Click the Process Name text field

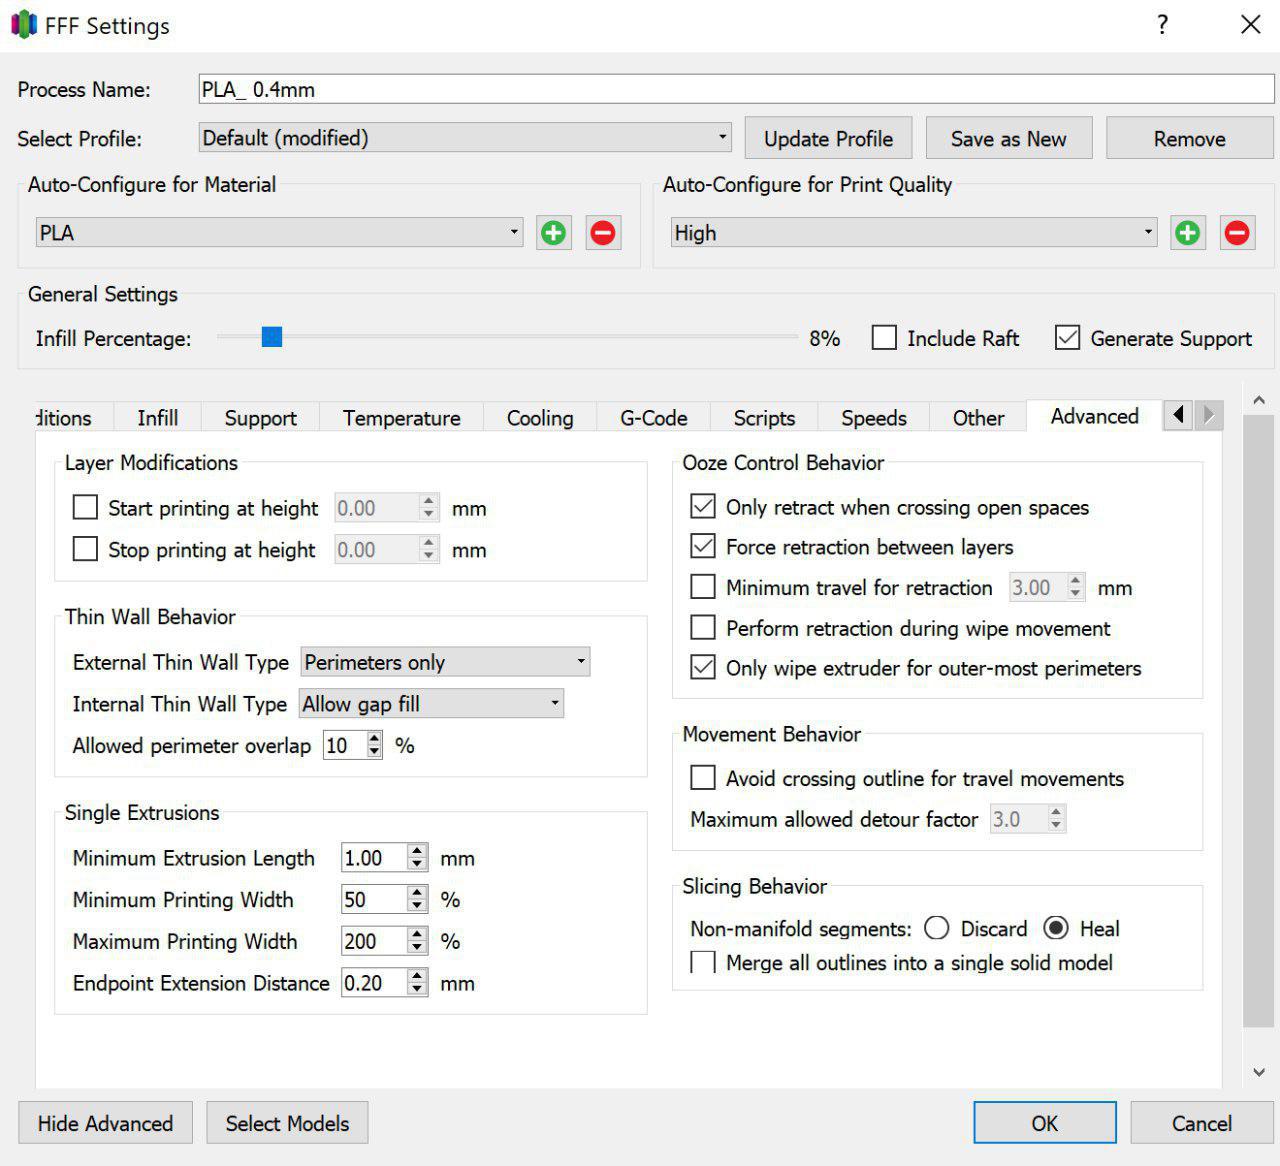[x=736, y=89]
